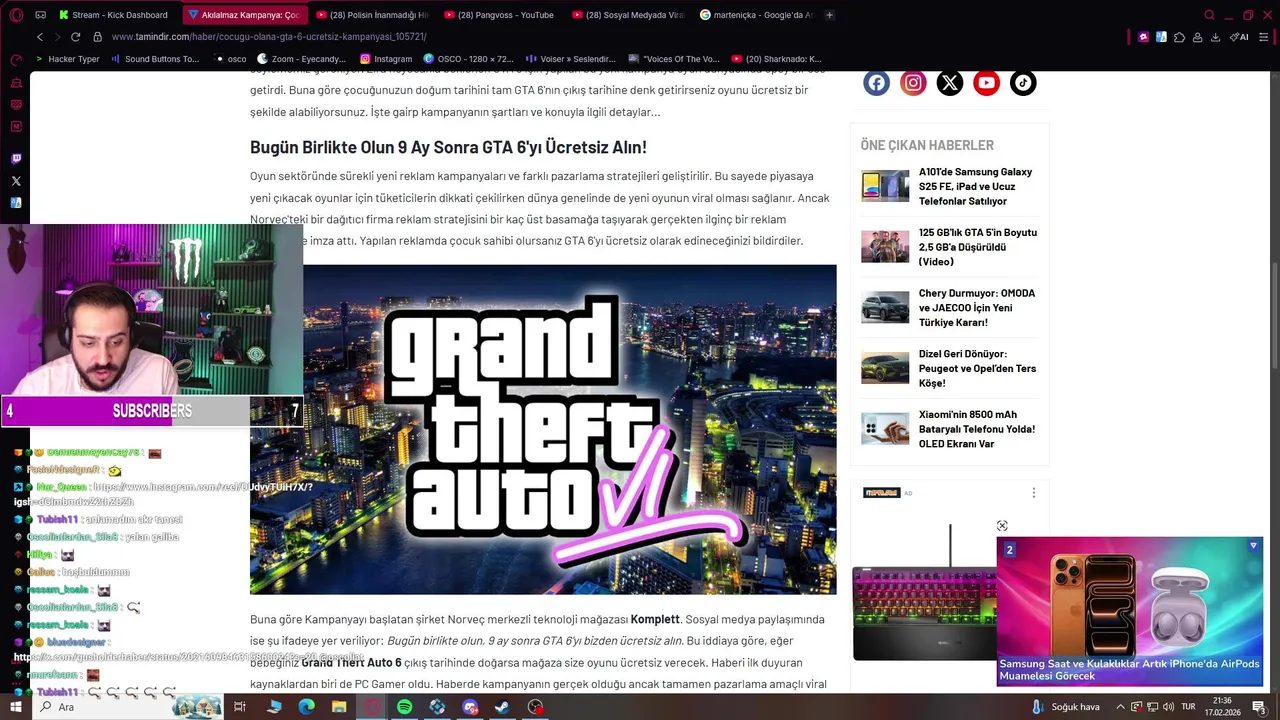1280x720 pixels.
Task: Open the extensions cube icon
Action: click(1179, 37)
